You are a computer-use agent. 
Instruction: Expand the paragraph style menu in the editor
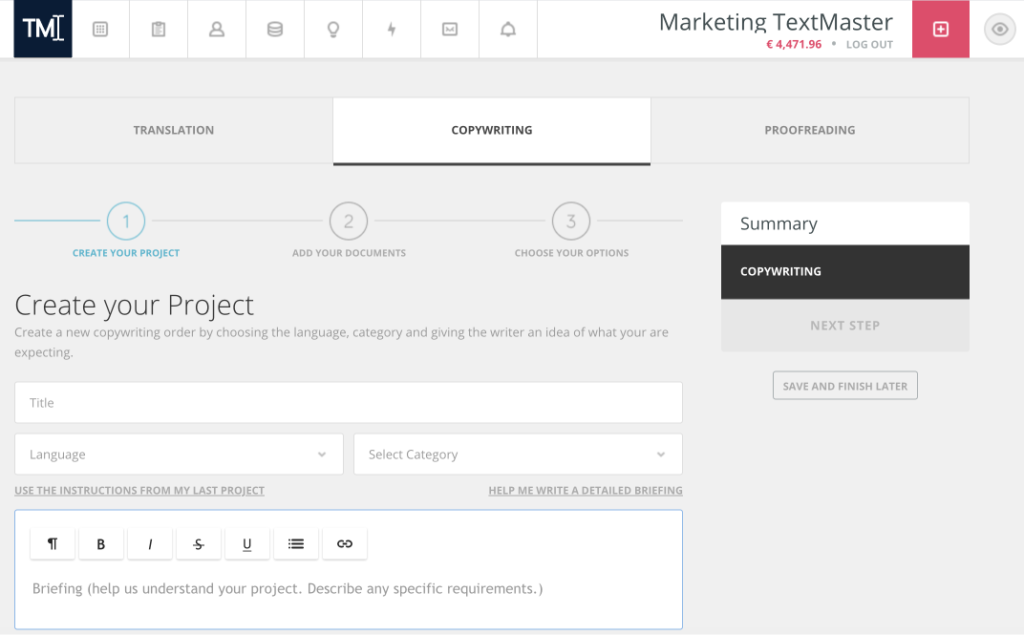pyautogui.click(x=52, y=543)
